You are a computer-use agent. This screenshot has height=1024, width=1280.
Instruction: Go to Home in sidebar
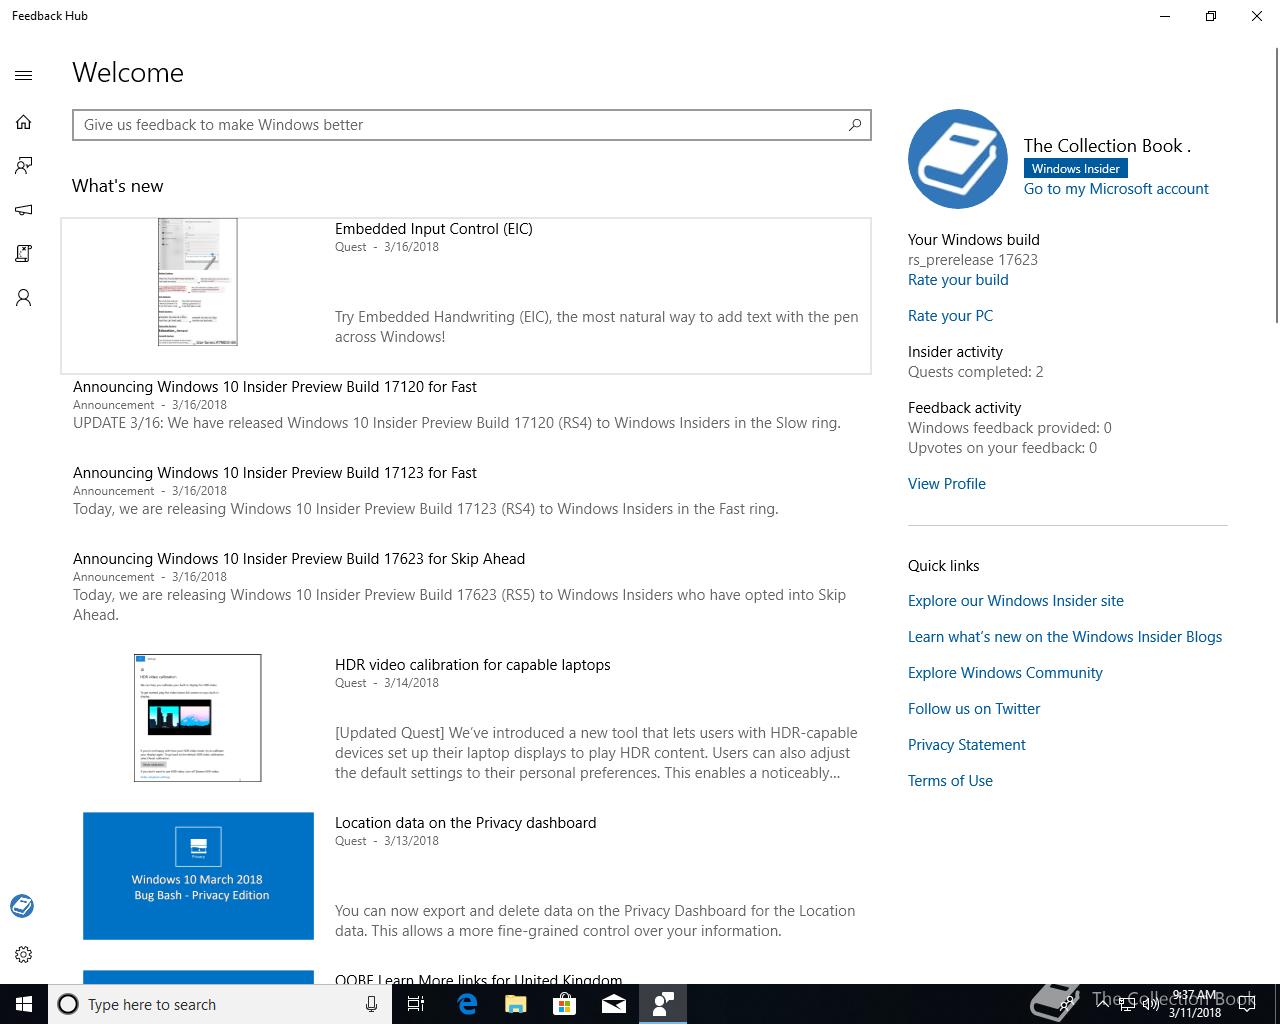coord(24,122)
